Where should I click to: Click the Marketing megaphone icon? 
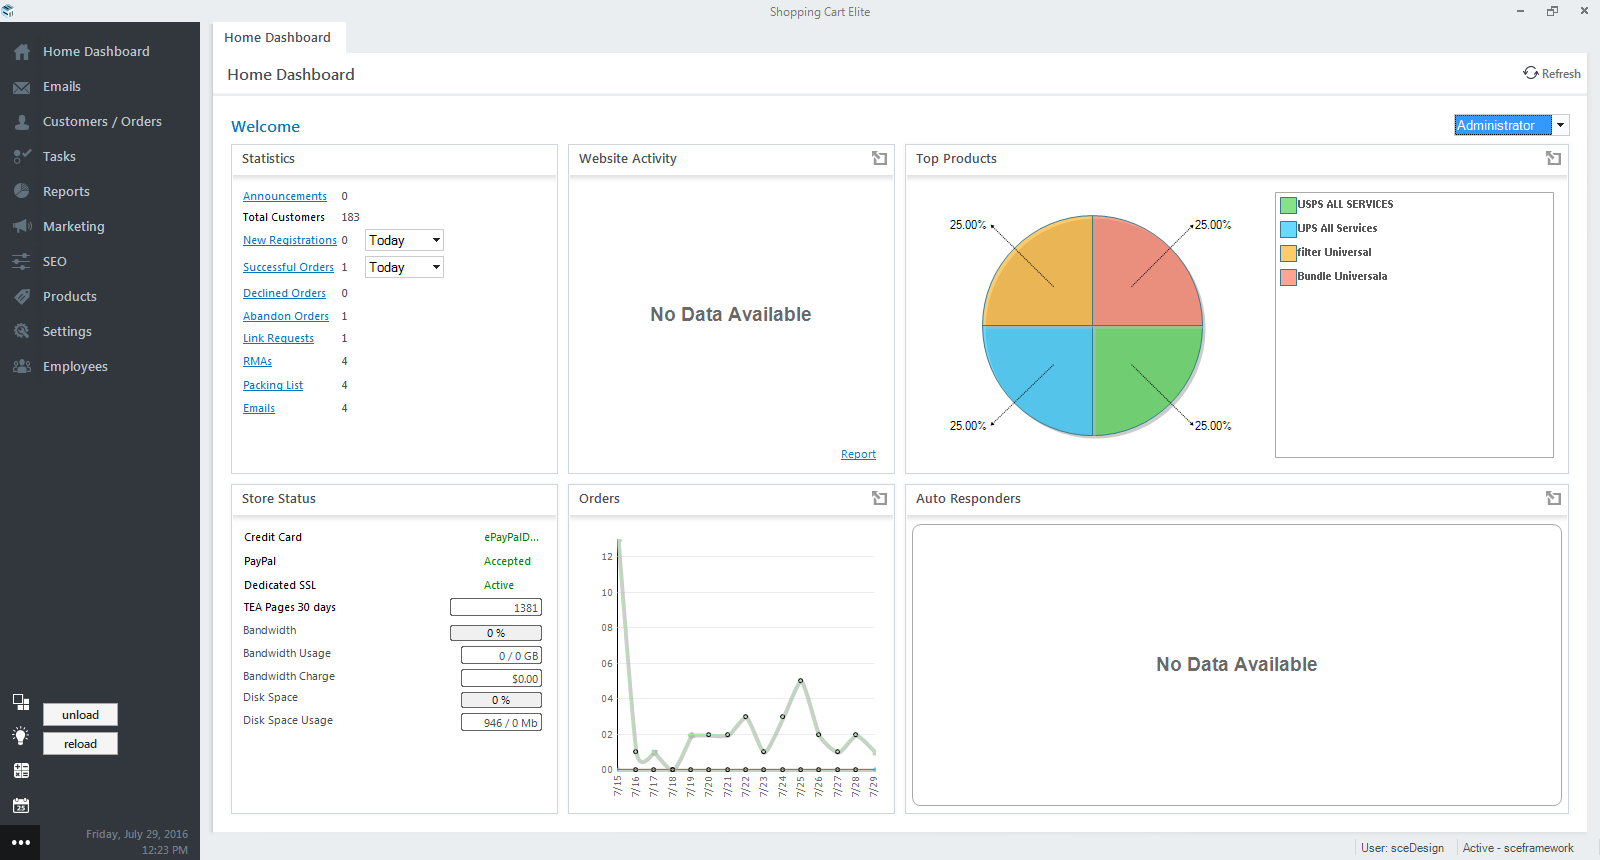(21, 227)
